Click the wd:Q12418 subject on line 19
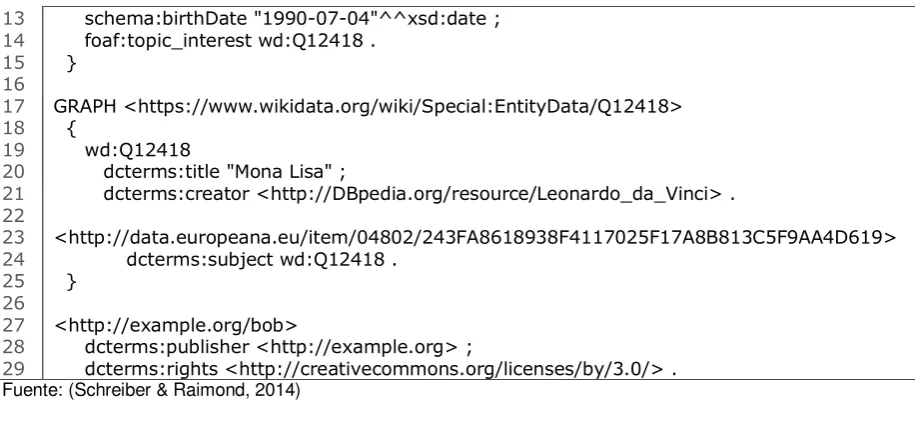 click(138, 150)
